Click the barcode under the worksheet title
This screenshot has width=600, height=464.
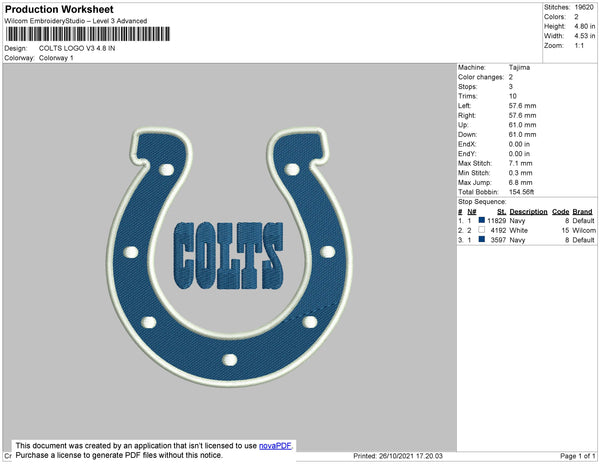tap(88, 34)
